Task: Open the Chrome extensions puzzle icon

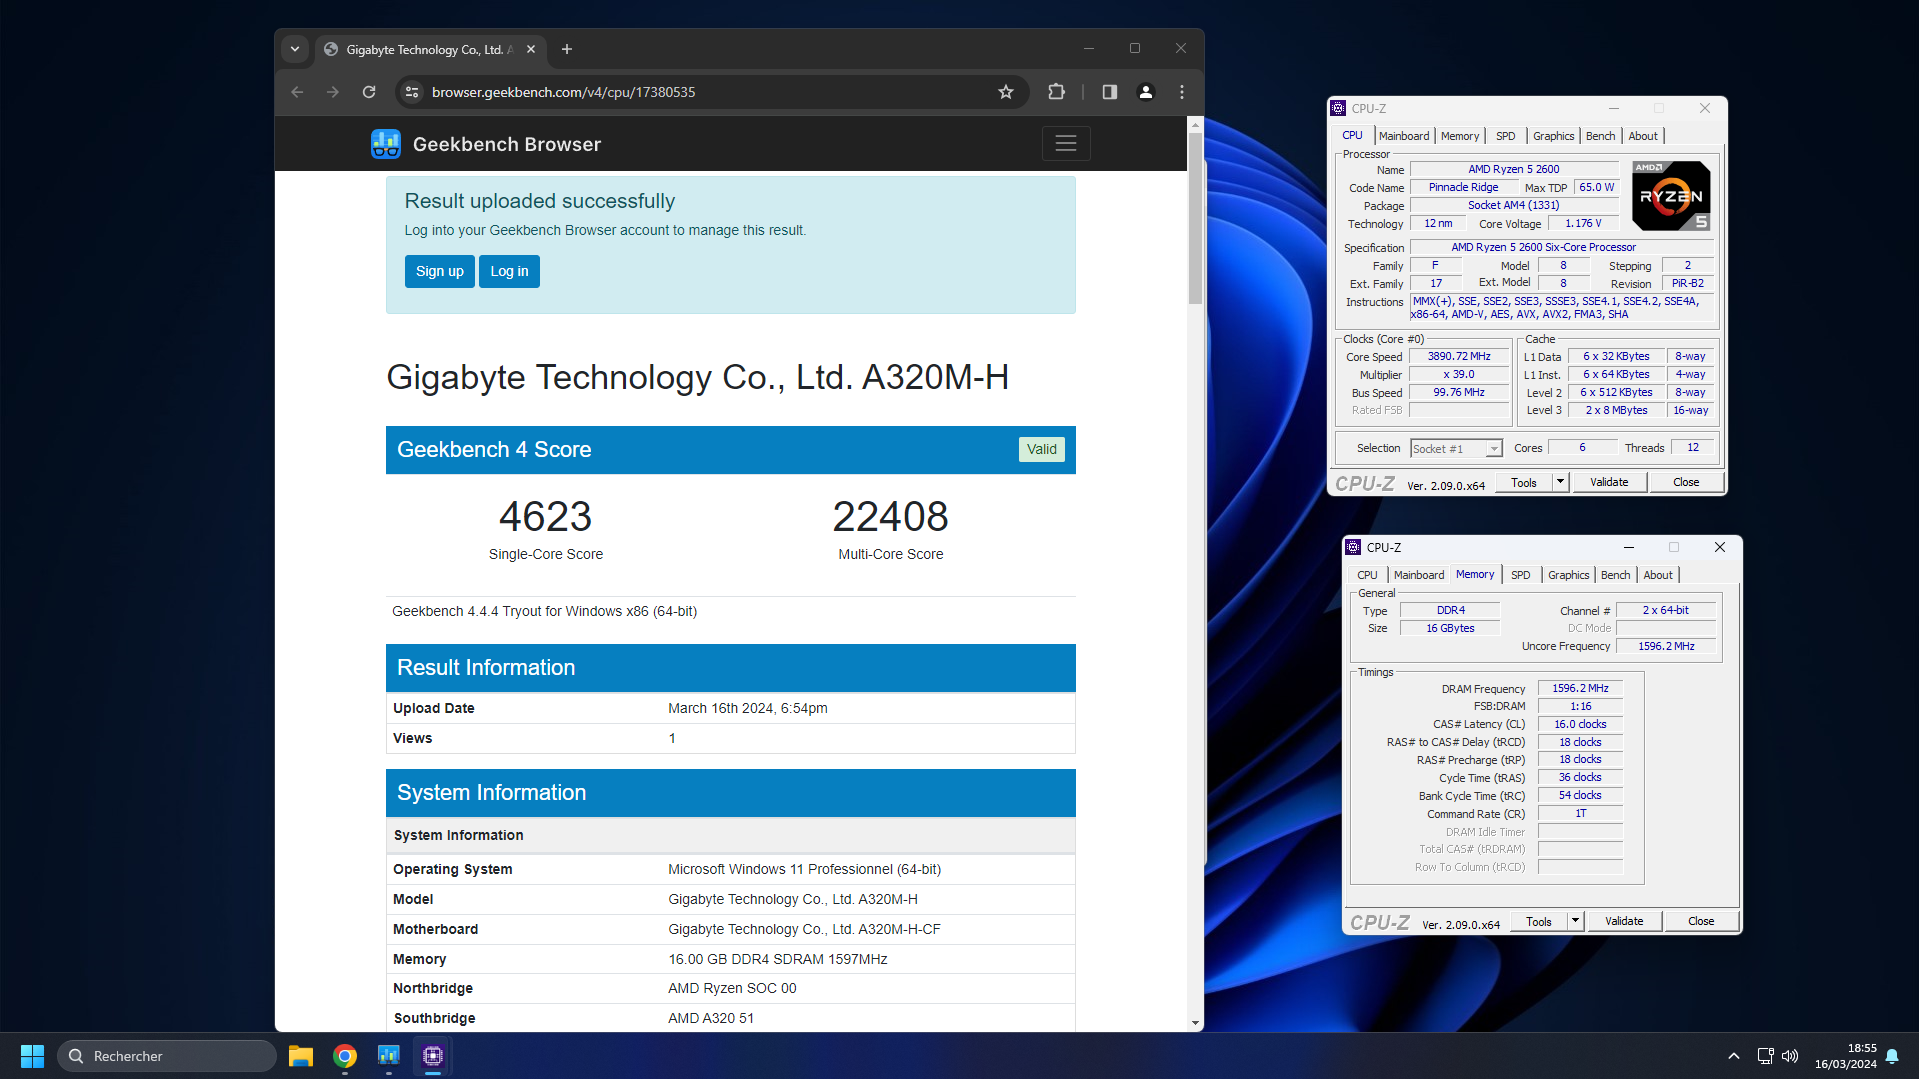Action: 1056,92
